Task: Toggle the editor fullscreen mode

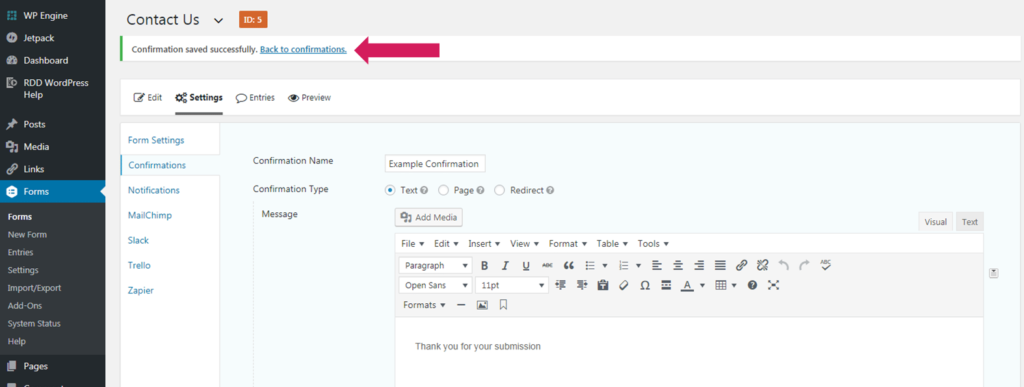Action: pyautogui.click(x=774, y=285)
